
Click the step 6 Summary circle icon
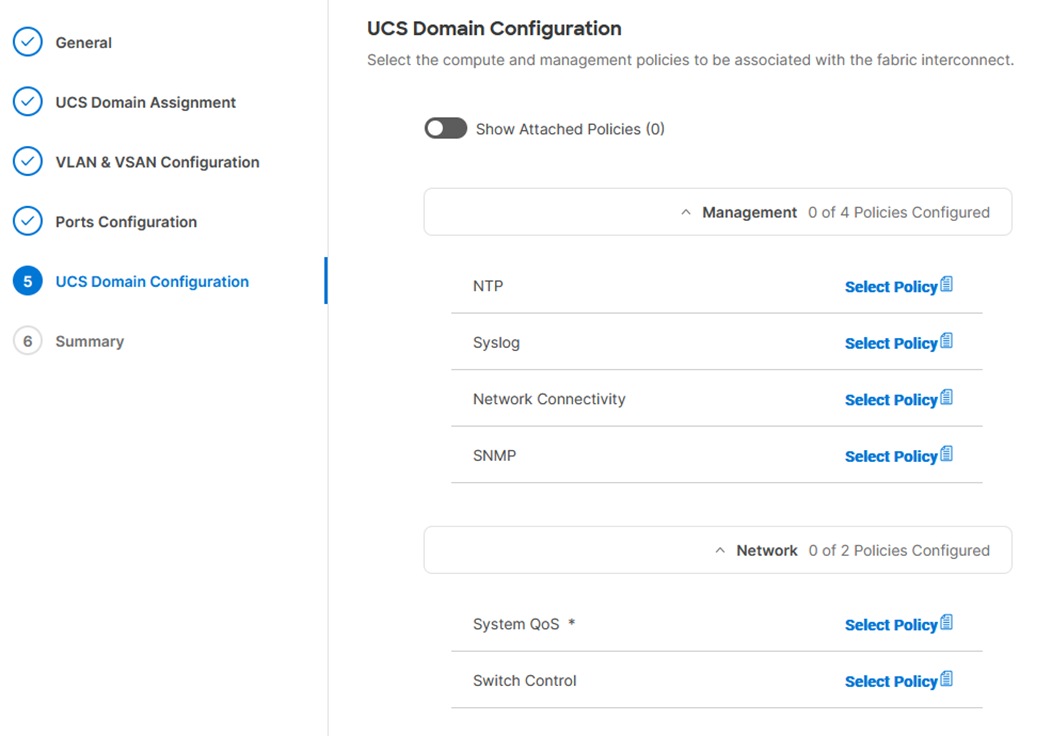pyautogui.click(x=28, y=341)
